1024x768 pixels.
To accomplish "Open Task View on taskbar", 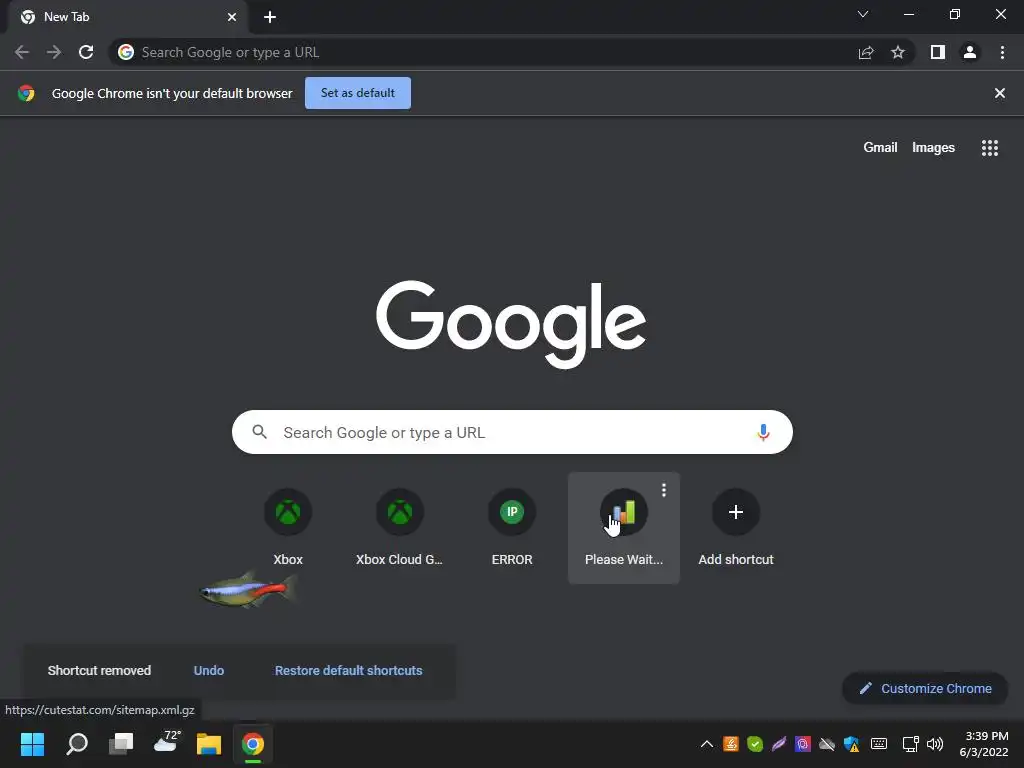I will (121, 744).
